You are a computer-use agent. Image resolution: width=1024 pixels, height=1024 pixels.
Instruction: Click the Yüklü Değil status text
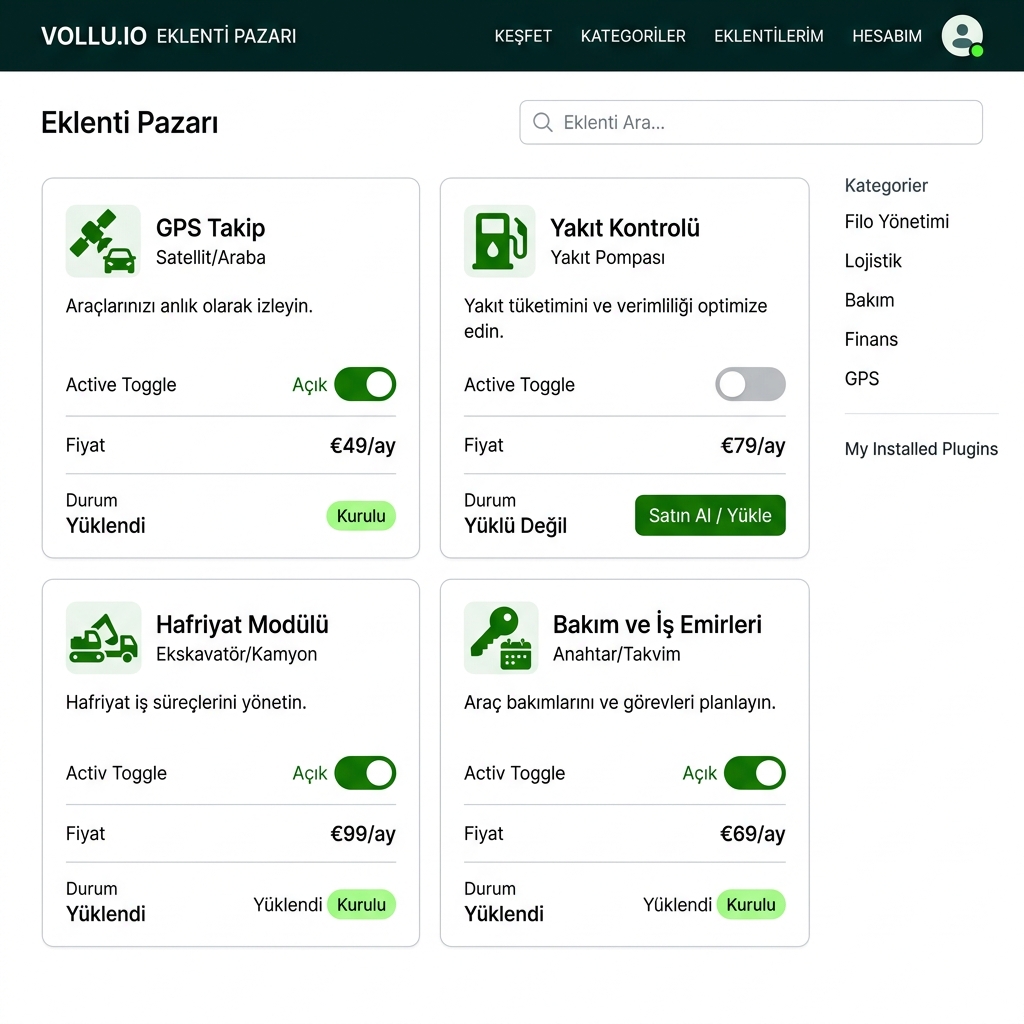click(515, 526)
